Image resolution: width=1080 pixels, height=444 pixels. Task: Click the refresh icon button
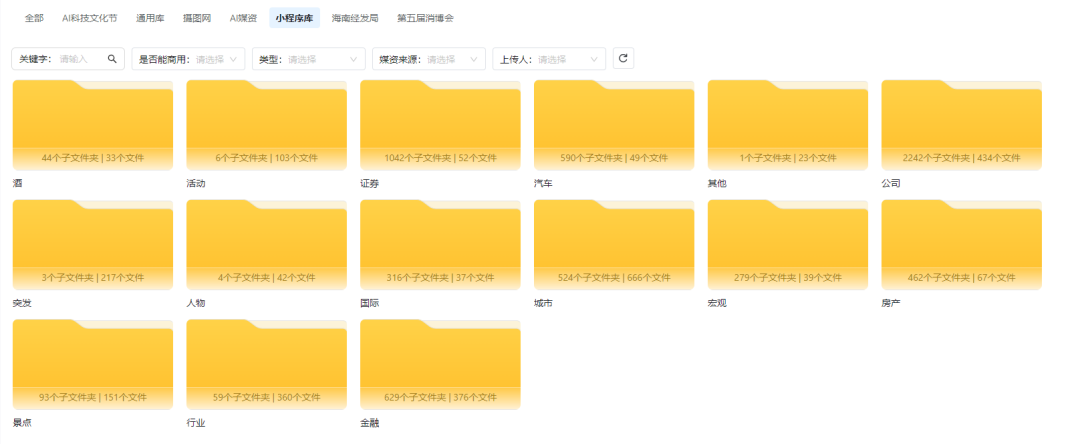click(623, 59)
